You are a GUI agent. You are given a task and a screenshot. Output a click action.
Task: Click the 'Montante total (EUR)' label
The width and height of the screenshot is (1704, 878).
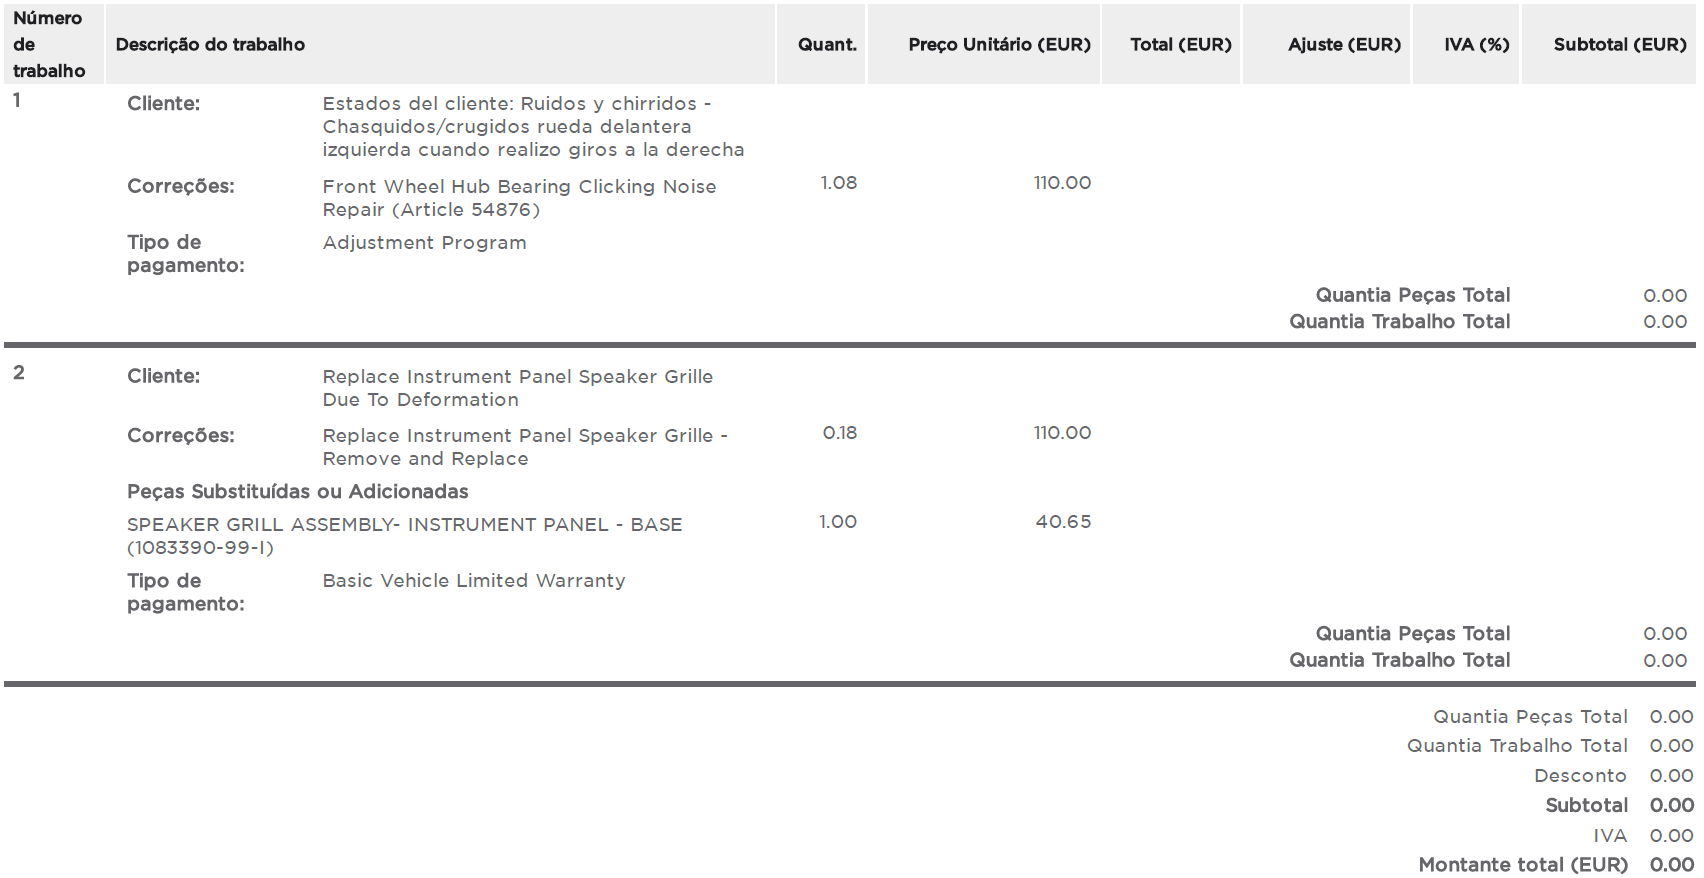[x=1523, y=865]
